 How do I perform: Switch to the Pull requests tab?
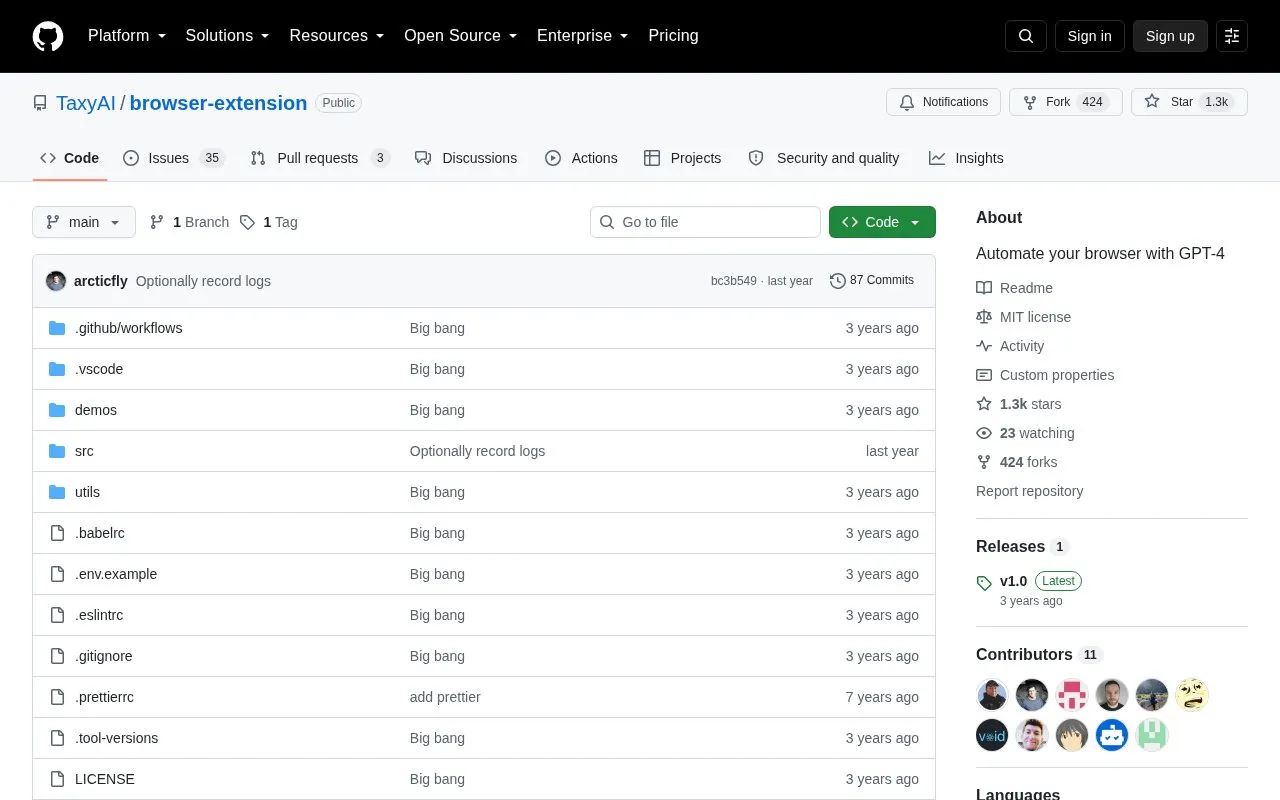tap(320, 158)
